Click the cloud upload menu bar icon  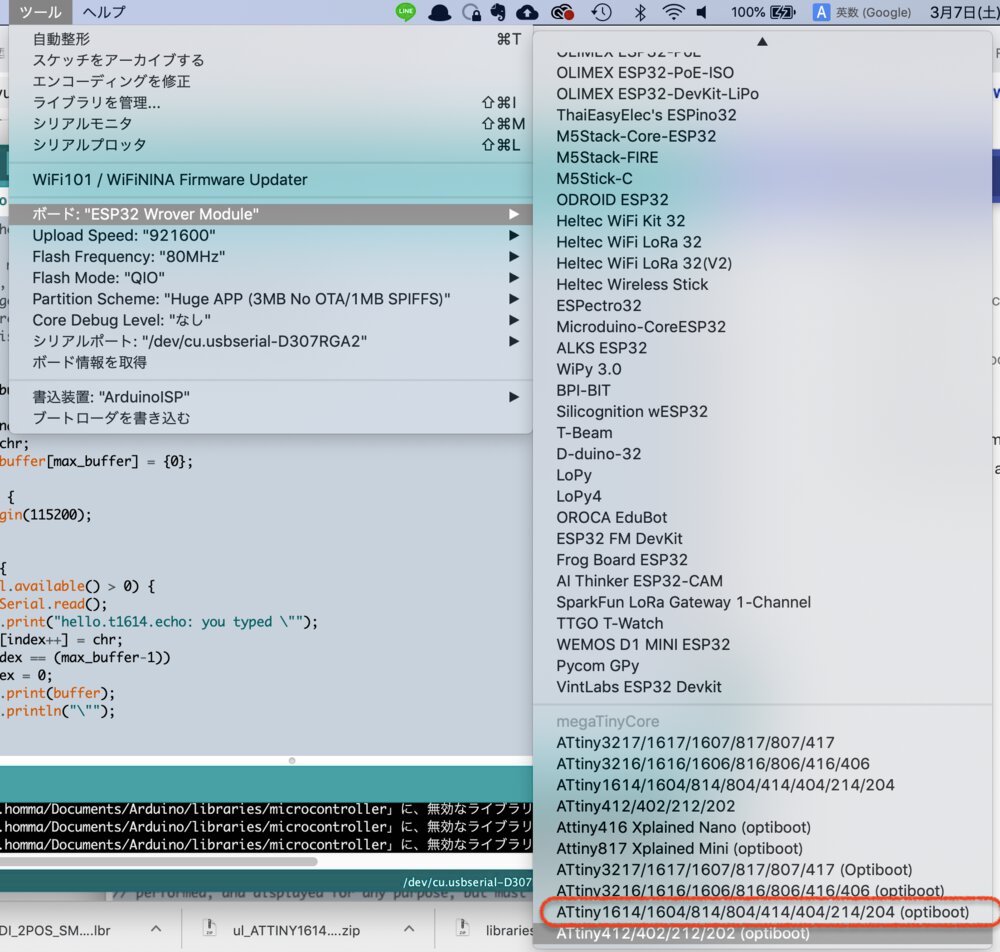[527, 12]
